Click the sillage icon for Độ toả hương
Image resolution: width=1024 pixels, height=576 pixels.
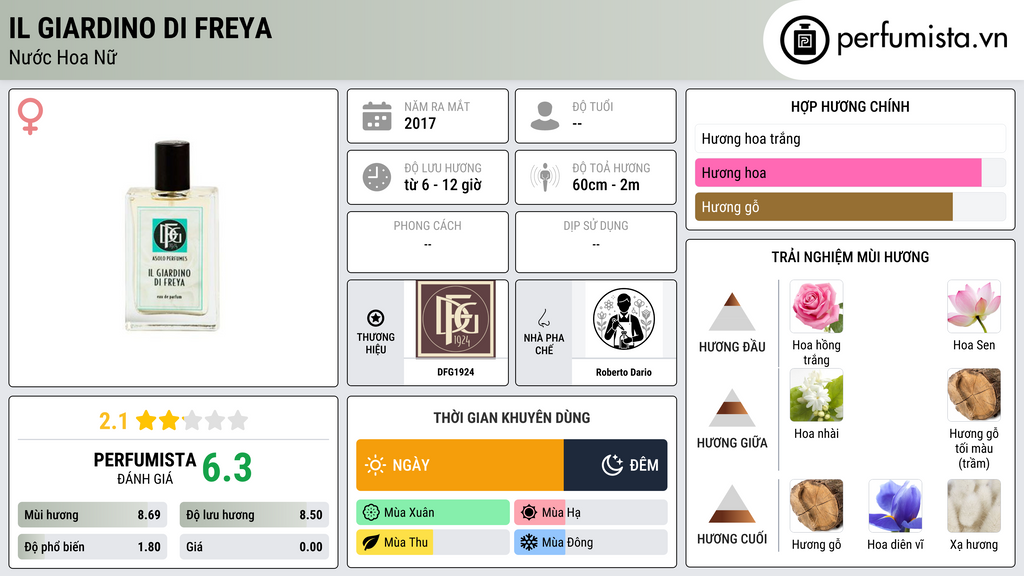[x=545, y=177]
